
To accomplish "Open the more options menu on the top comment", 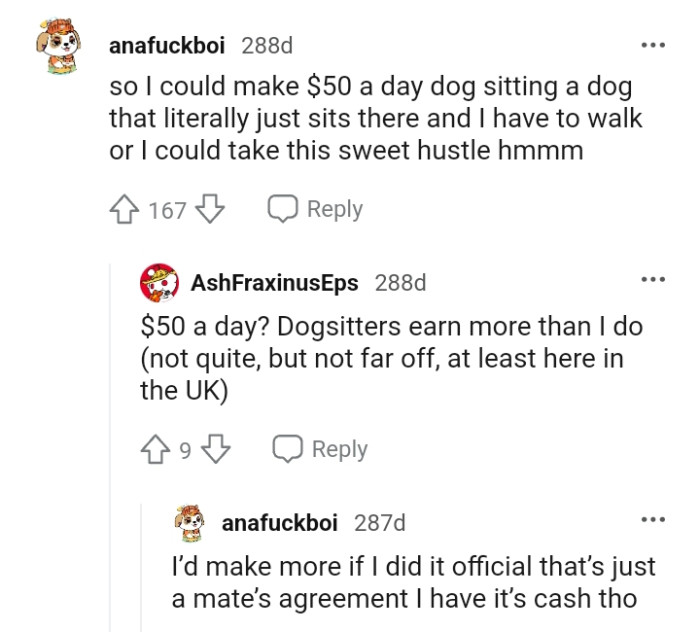I will (653, 45).
